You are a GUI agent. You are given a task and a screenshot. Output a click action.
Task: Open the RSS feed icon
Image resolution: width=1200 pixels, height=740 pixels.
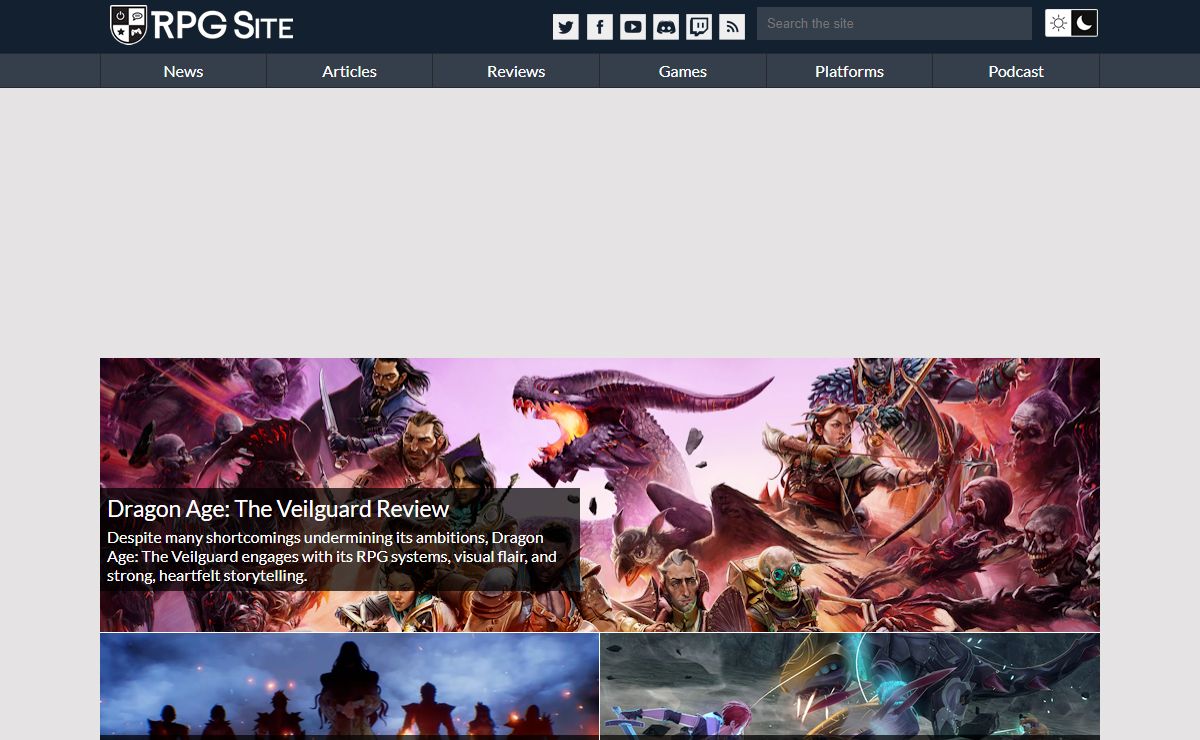732,27
